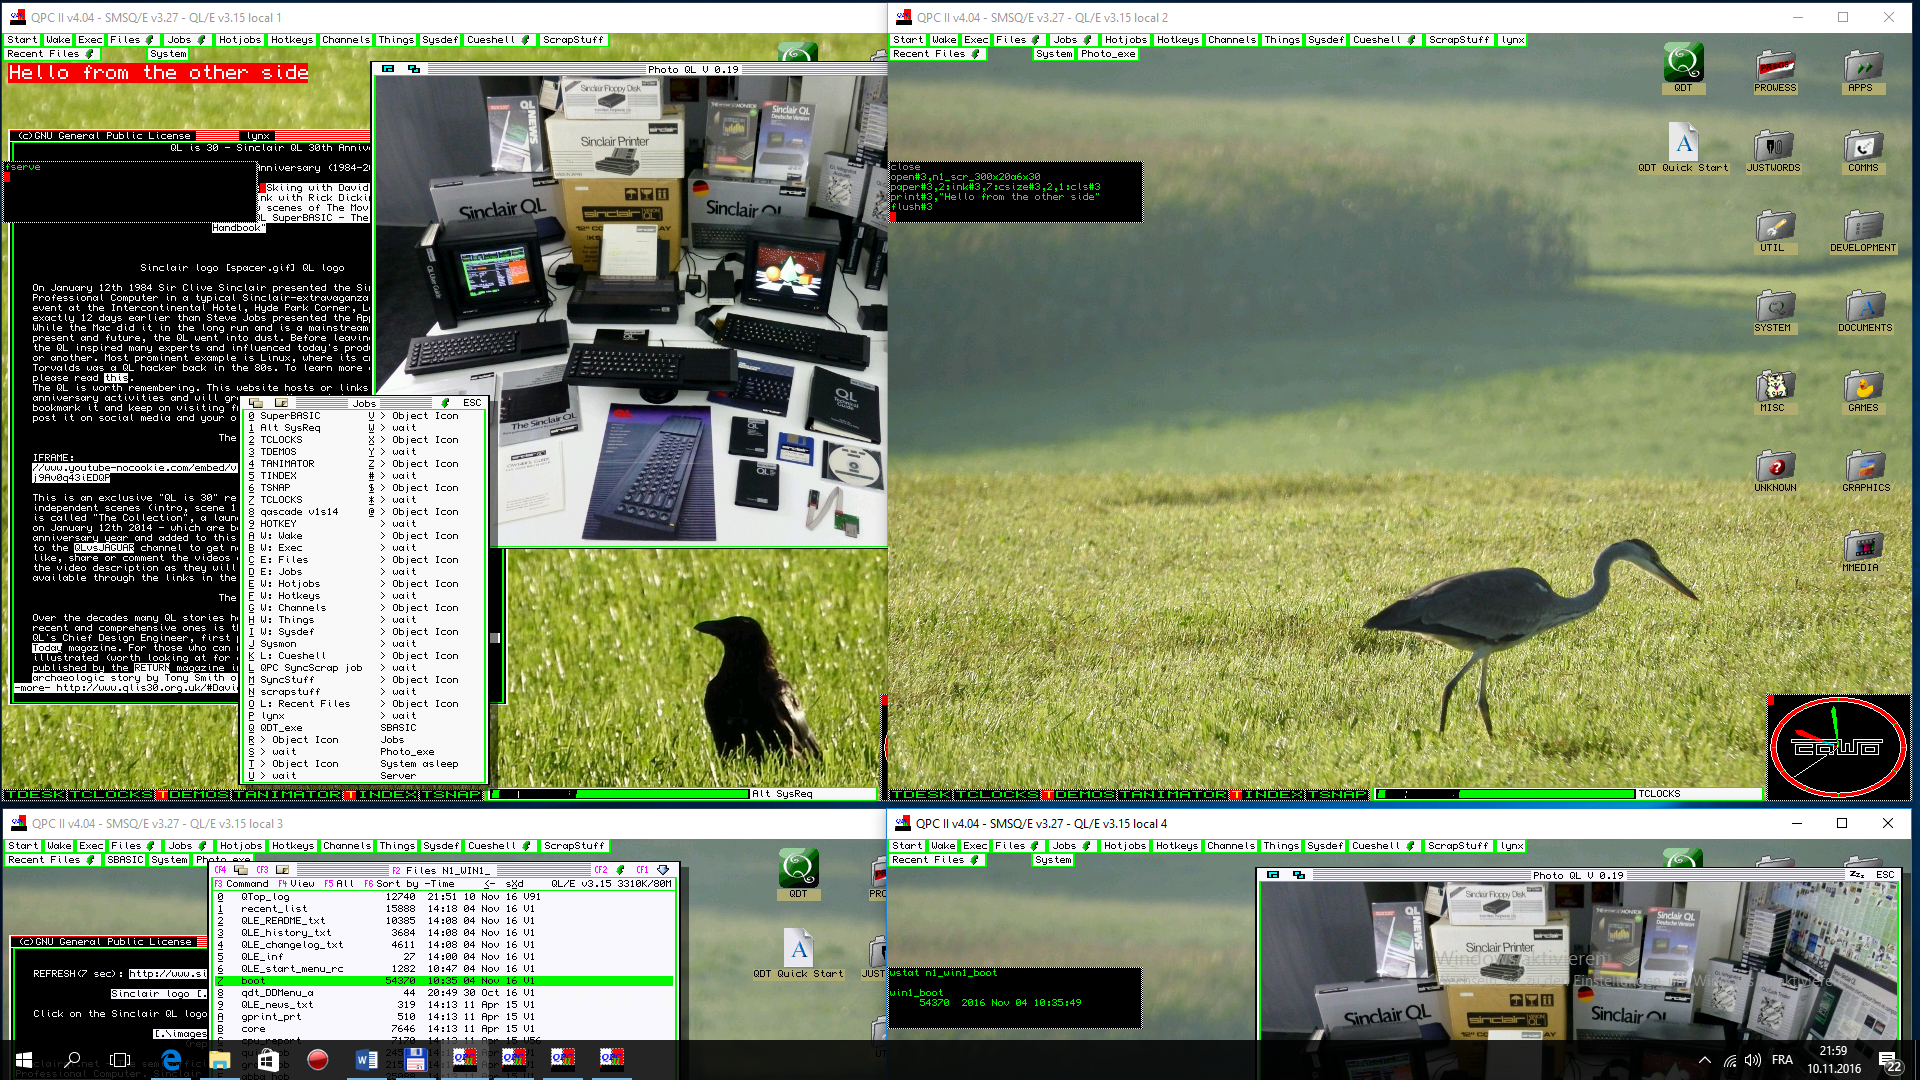Open the QDT Quick Start document icon in window 2
This screenshot has height=1080, width=1920.
(x=1683, y=147)
